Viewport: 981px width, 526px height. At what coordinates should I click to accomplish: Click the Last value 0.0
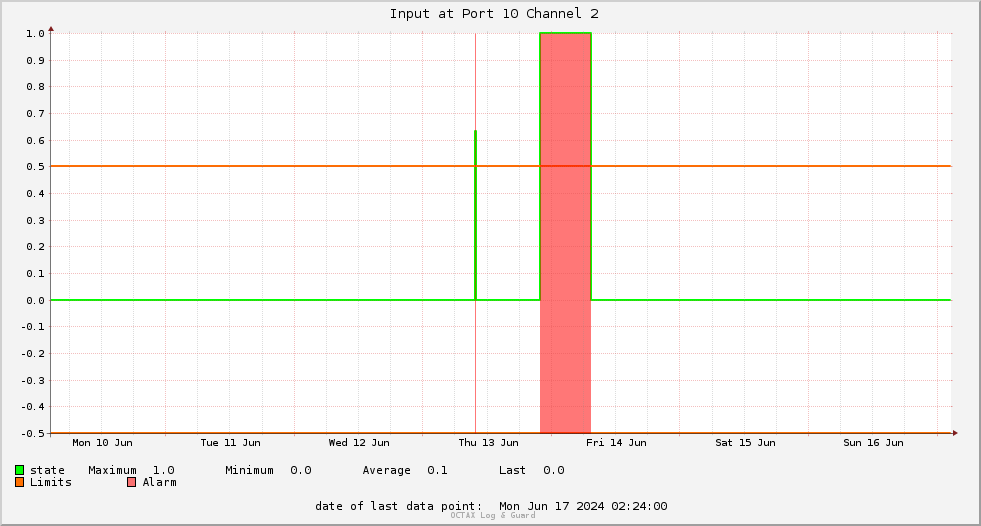[554, 470]
